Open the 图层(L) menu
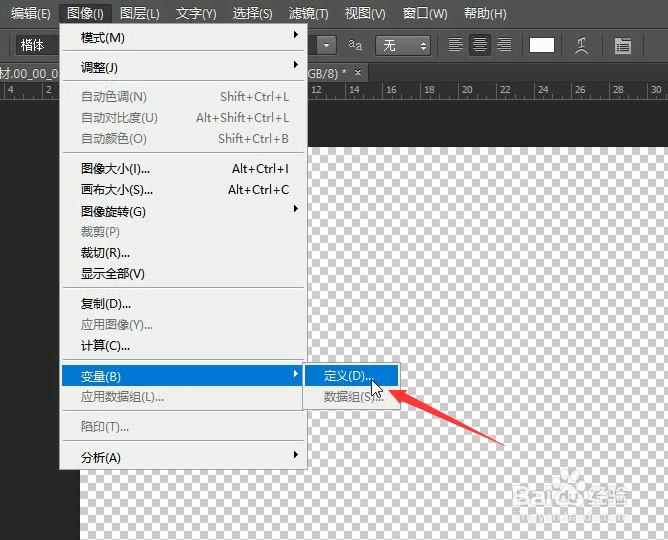Viewport: 668px width, 540px height. tap(140, 14)
